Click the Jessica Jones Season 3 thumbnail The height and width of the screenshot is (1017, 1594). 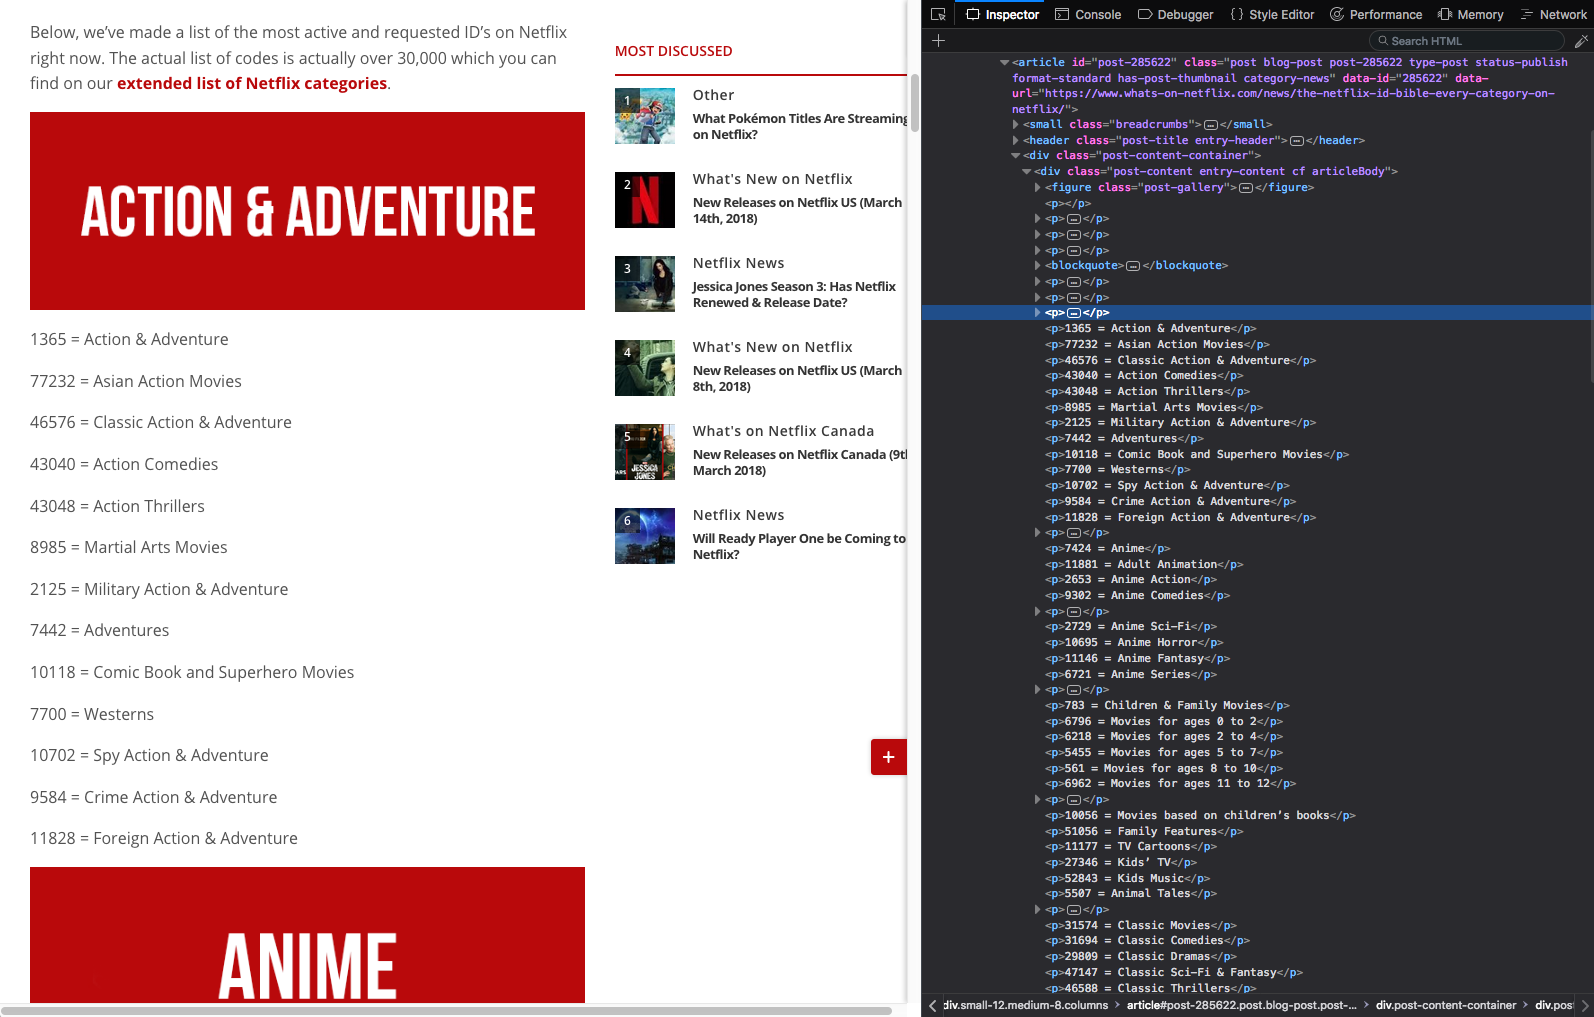tap(645, 284)
